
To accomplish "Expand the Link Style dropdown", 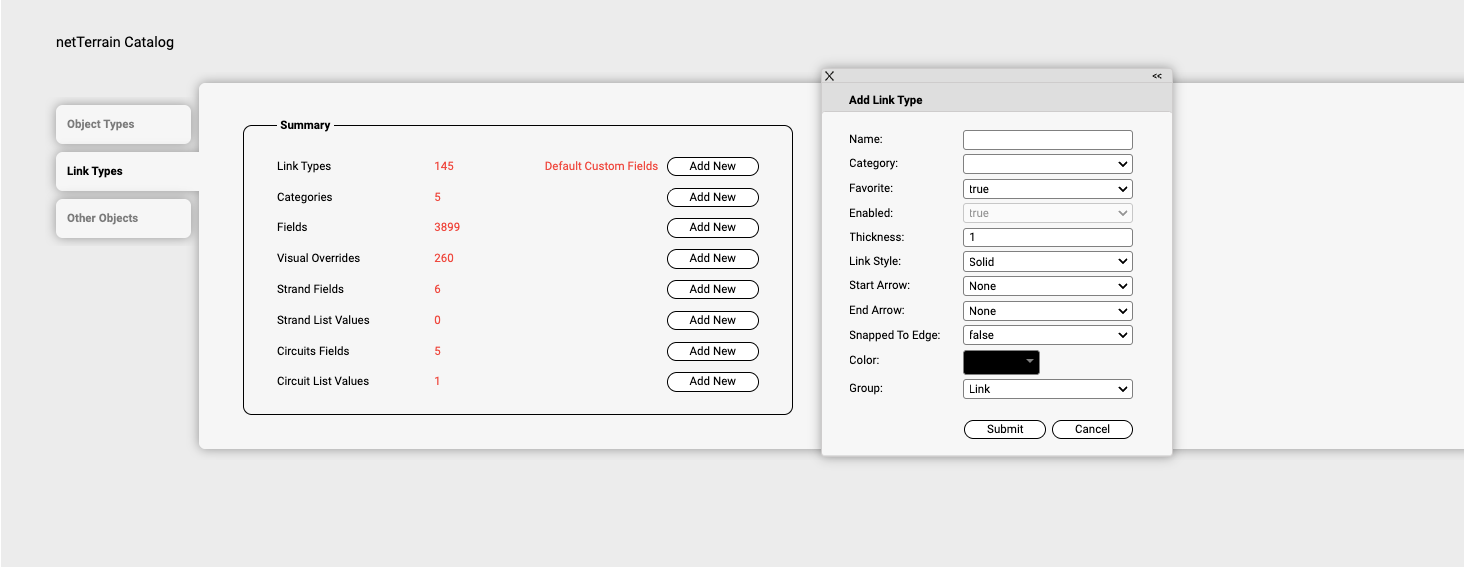I will click(1047, 262).
